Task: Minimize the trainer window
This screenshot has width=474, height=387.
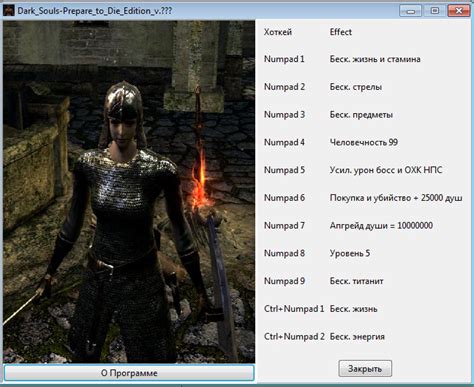Action: pyautogui.click(x=410, y=11)
